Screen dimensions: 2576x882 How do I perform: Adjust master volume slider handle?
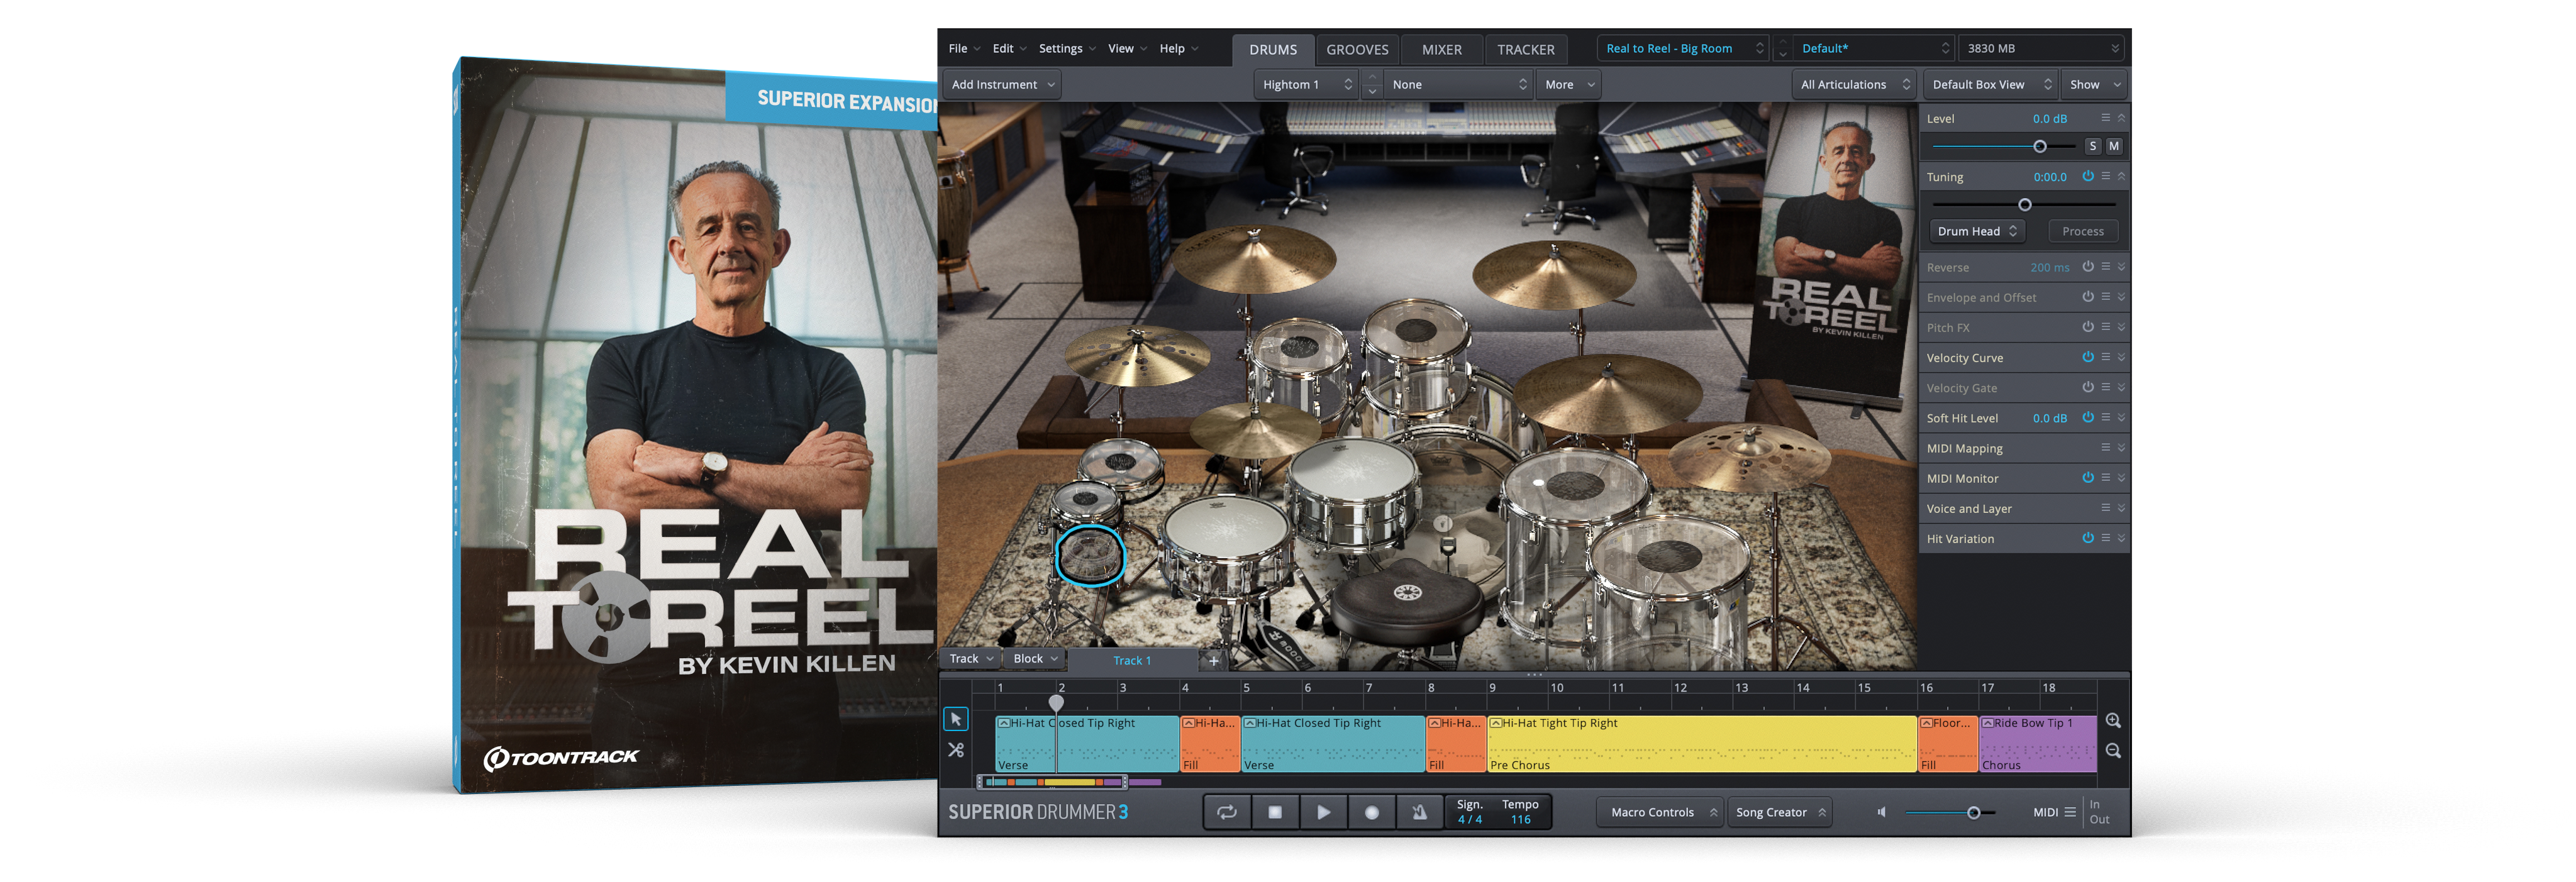pos(1973,813)
